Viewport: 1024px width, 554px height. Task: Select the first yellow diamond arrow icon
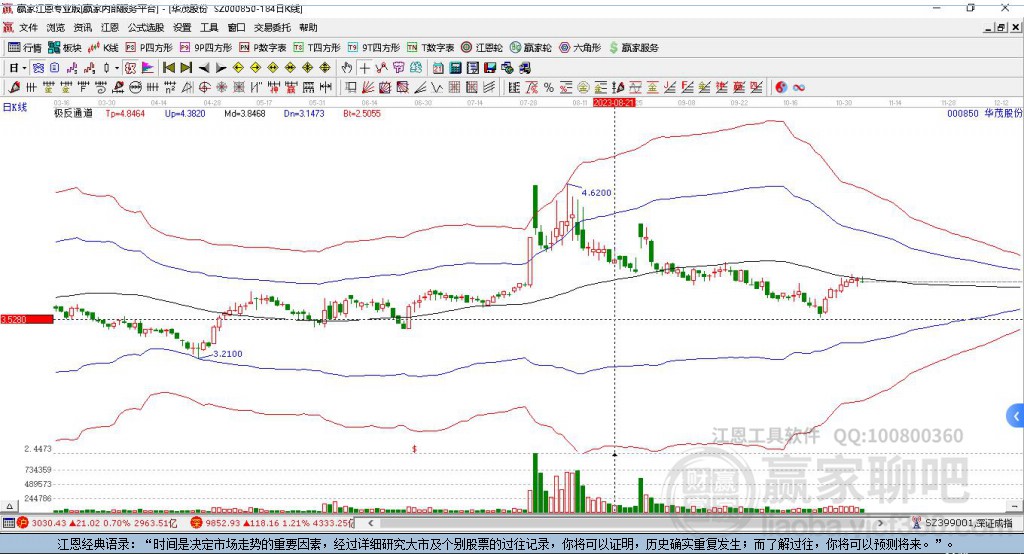click(x=238, y=68)
